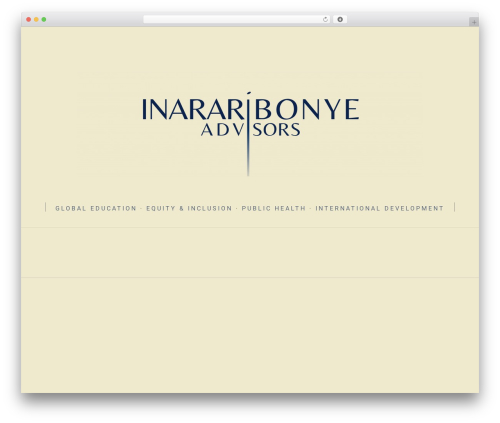The height and width of the screenshot is (423, 500).
Task: Maximize the window with green button
Action: pyautogui.click(x=44, y=20)
